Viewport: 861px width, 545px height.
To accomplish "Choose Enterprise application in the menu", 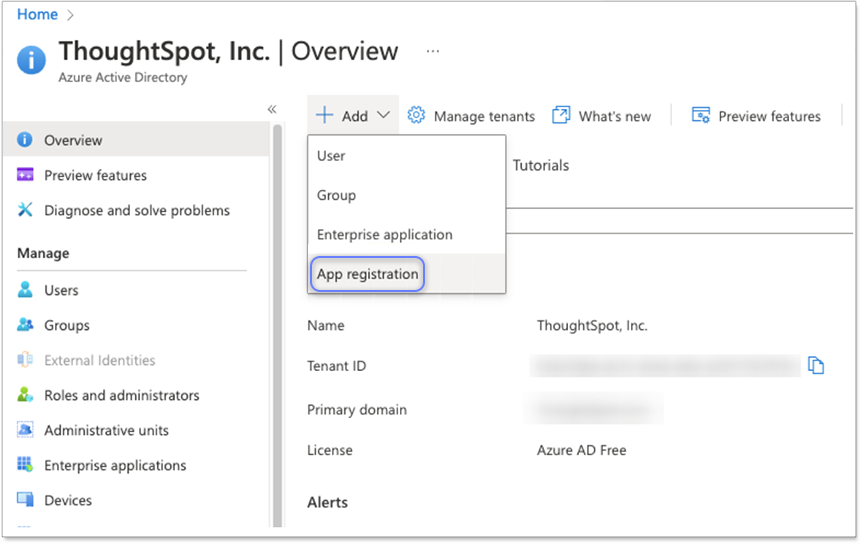I will pyautogui.click(x=385, y=235).
